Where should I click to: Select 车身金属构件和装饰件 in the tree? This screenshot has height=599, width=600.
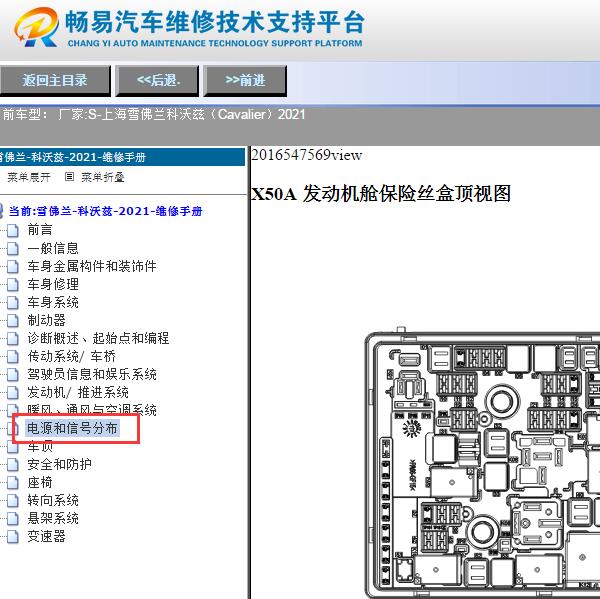tap(92, 266)
